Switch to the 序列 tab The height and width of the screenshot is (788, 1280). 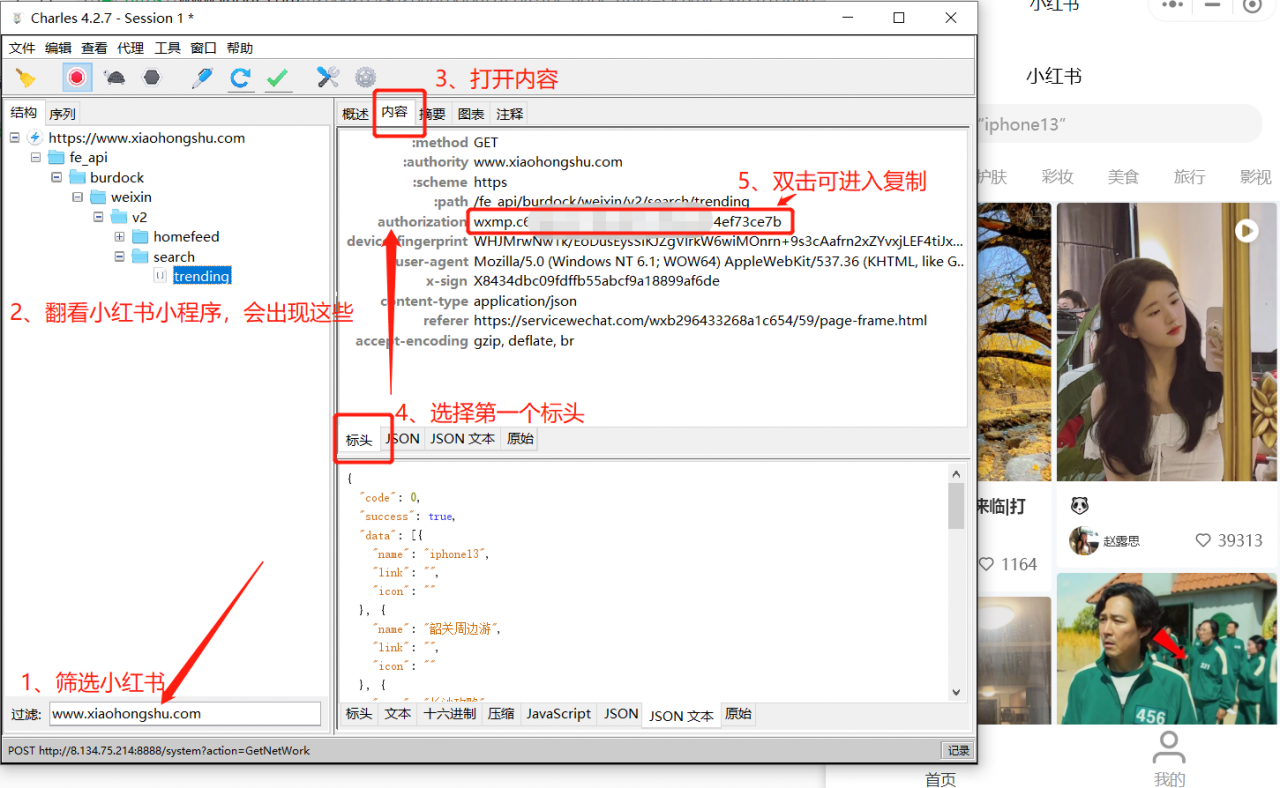pyautogui.click(x=62, y=114)
